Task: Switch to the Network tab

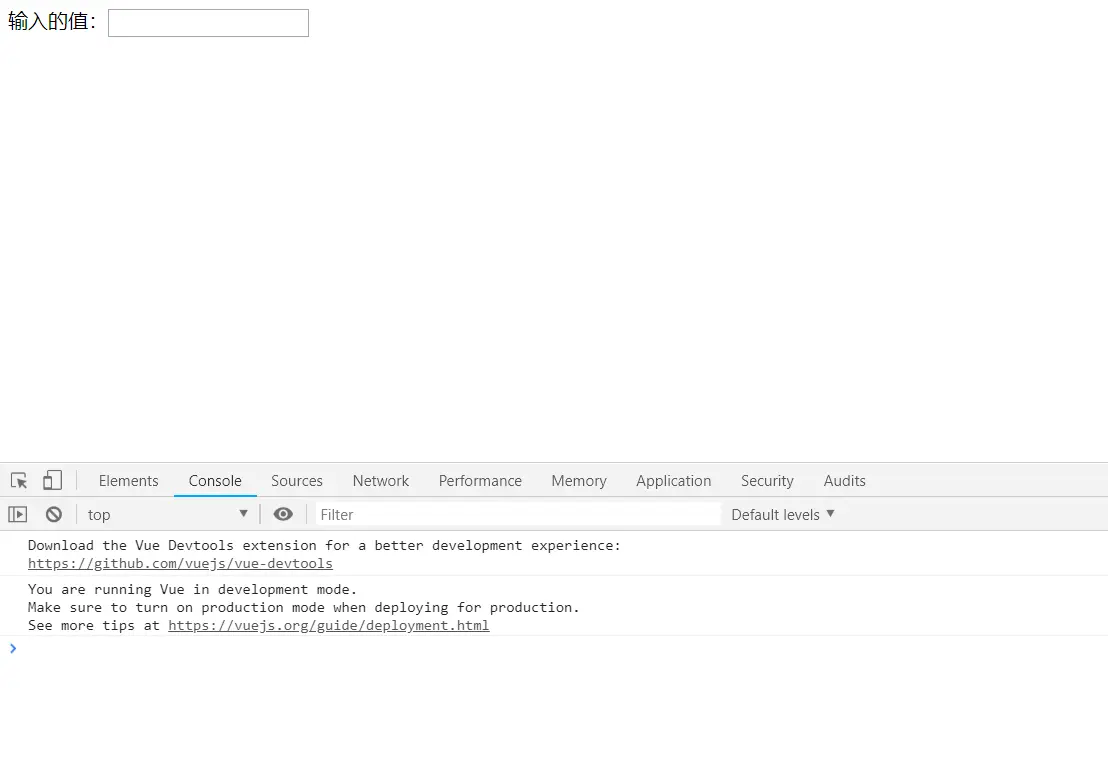Action: (381, 480)
